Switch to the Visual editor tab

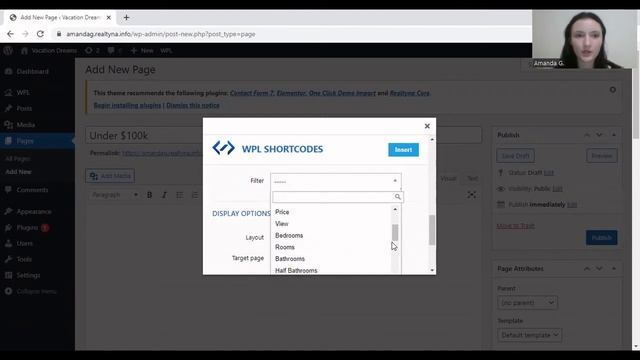[448, 179]
